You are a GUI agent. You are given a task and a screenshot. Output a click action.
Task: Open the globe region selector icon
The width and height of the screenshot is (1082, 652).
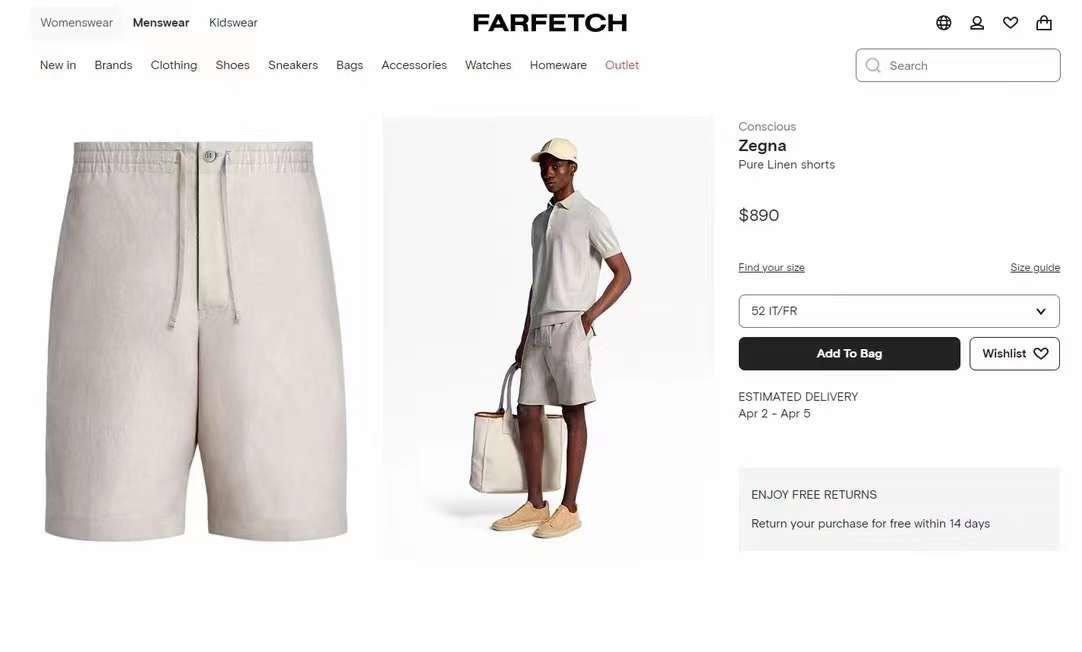[x=943, y=23]
